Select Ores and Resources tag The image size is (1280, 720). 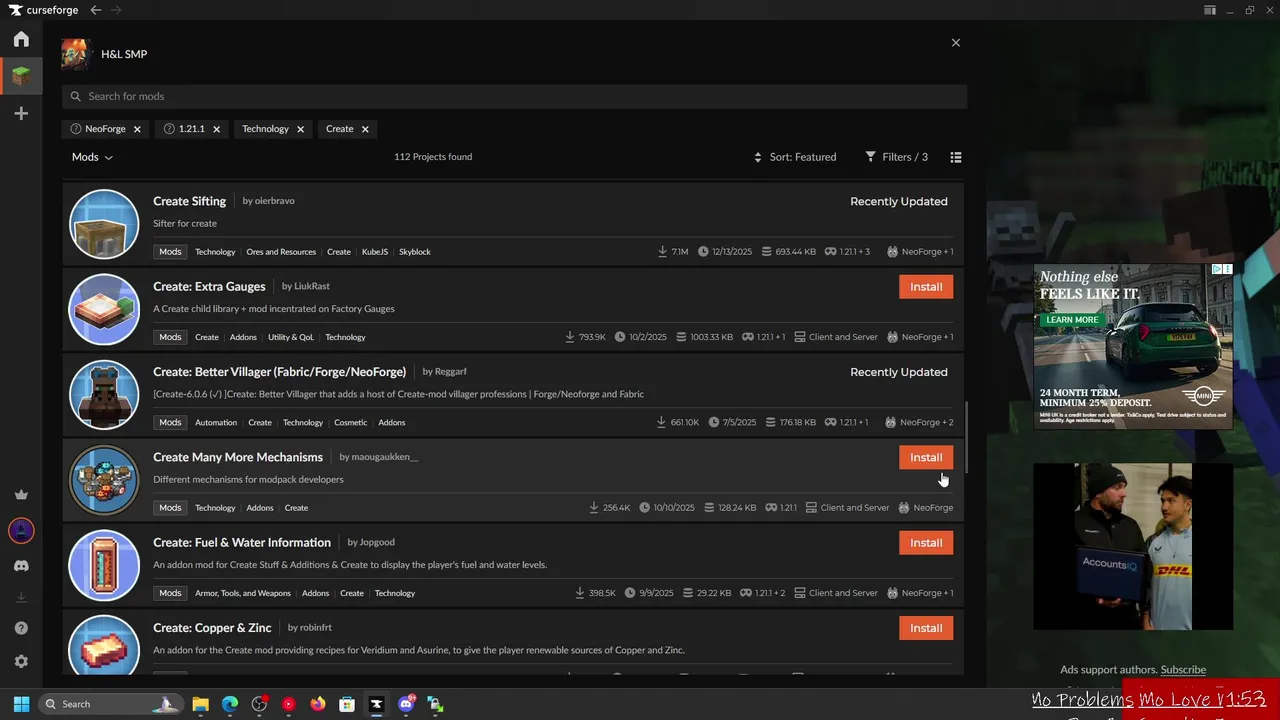coord(281,252)
